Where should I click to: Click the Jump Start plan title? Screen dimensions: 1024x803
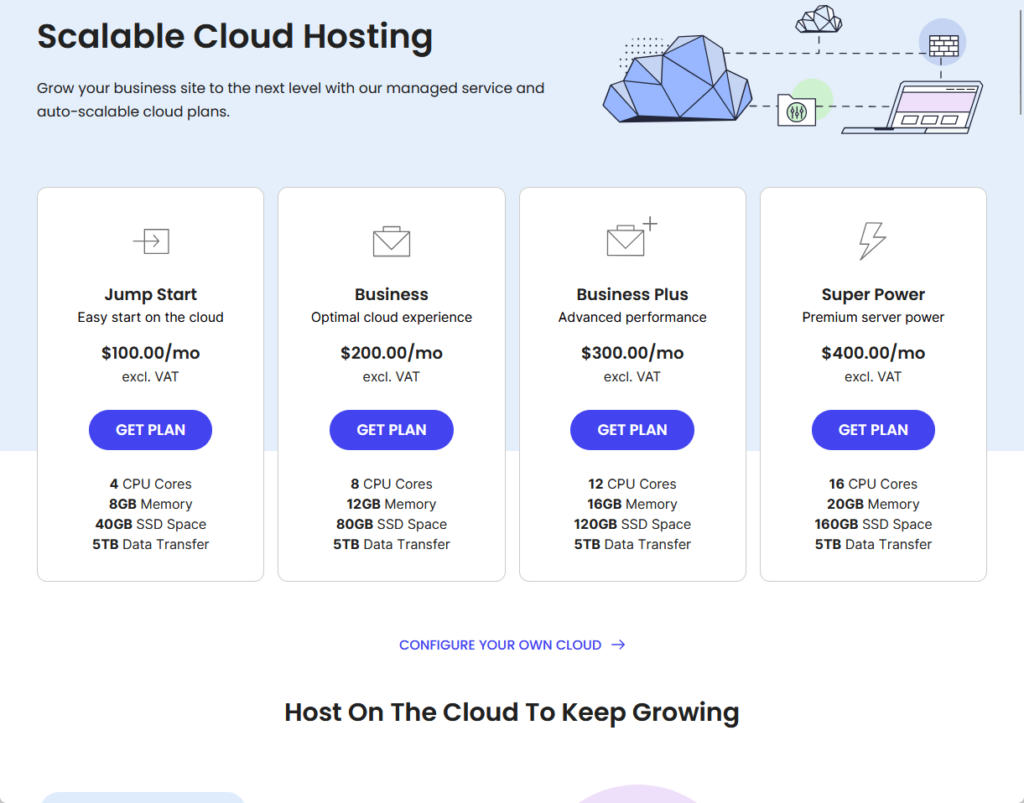(x=150, y=294)
